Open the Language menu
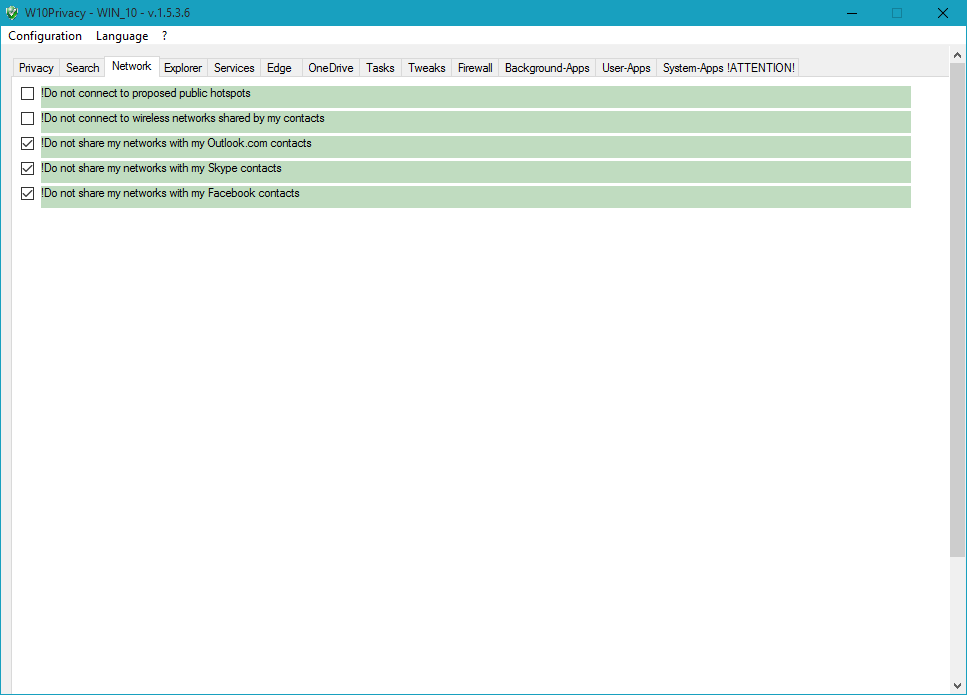Image resolution: width=967 pixels, height=695 pixels. [x=122, y=36]
